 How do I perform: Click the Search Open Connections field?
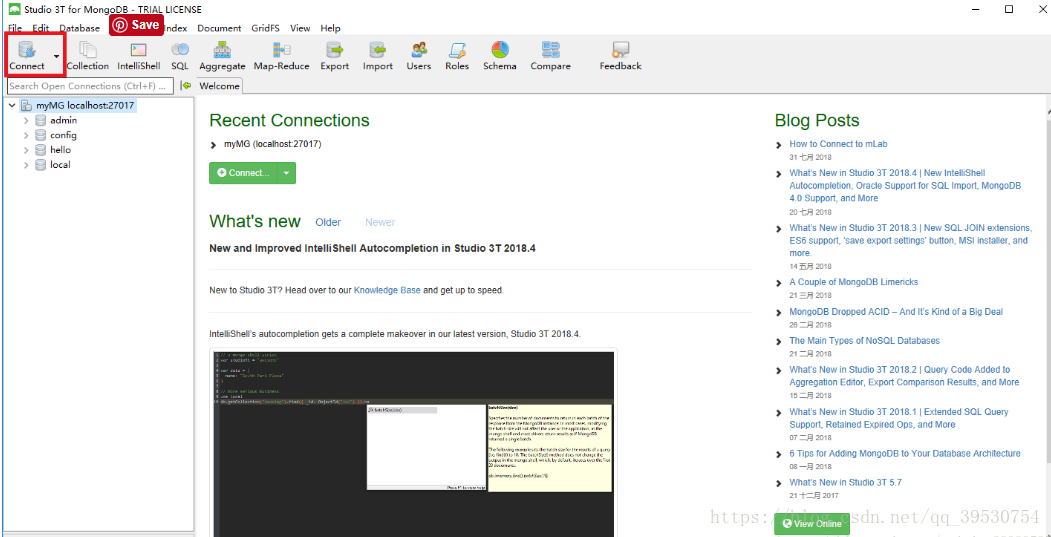tap(90, 86)
